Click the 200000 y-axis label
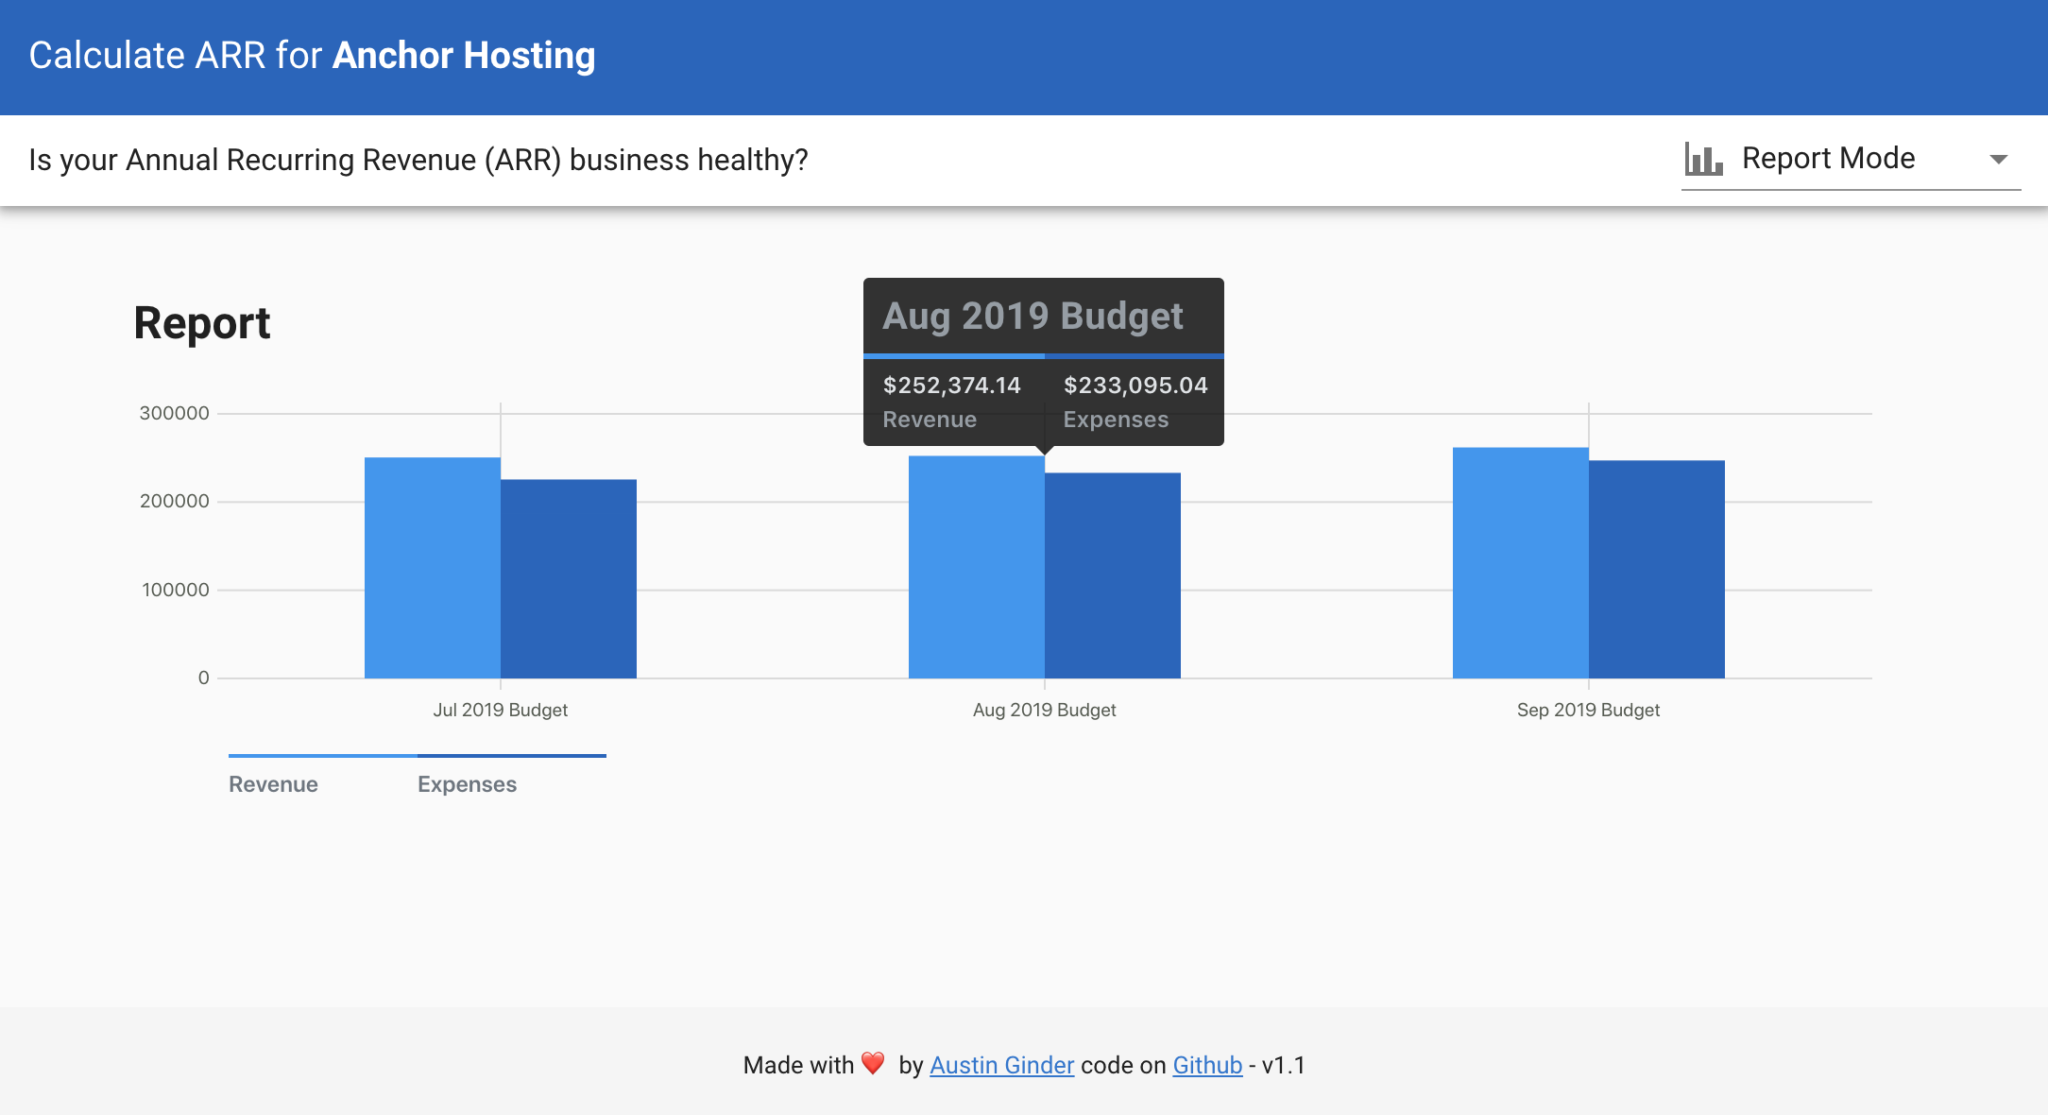Screen dimensions: 2048x1115 (174, 501)
